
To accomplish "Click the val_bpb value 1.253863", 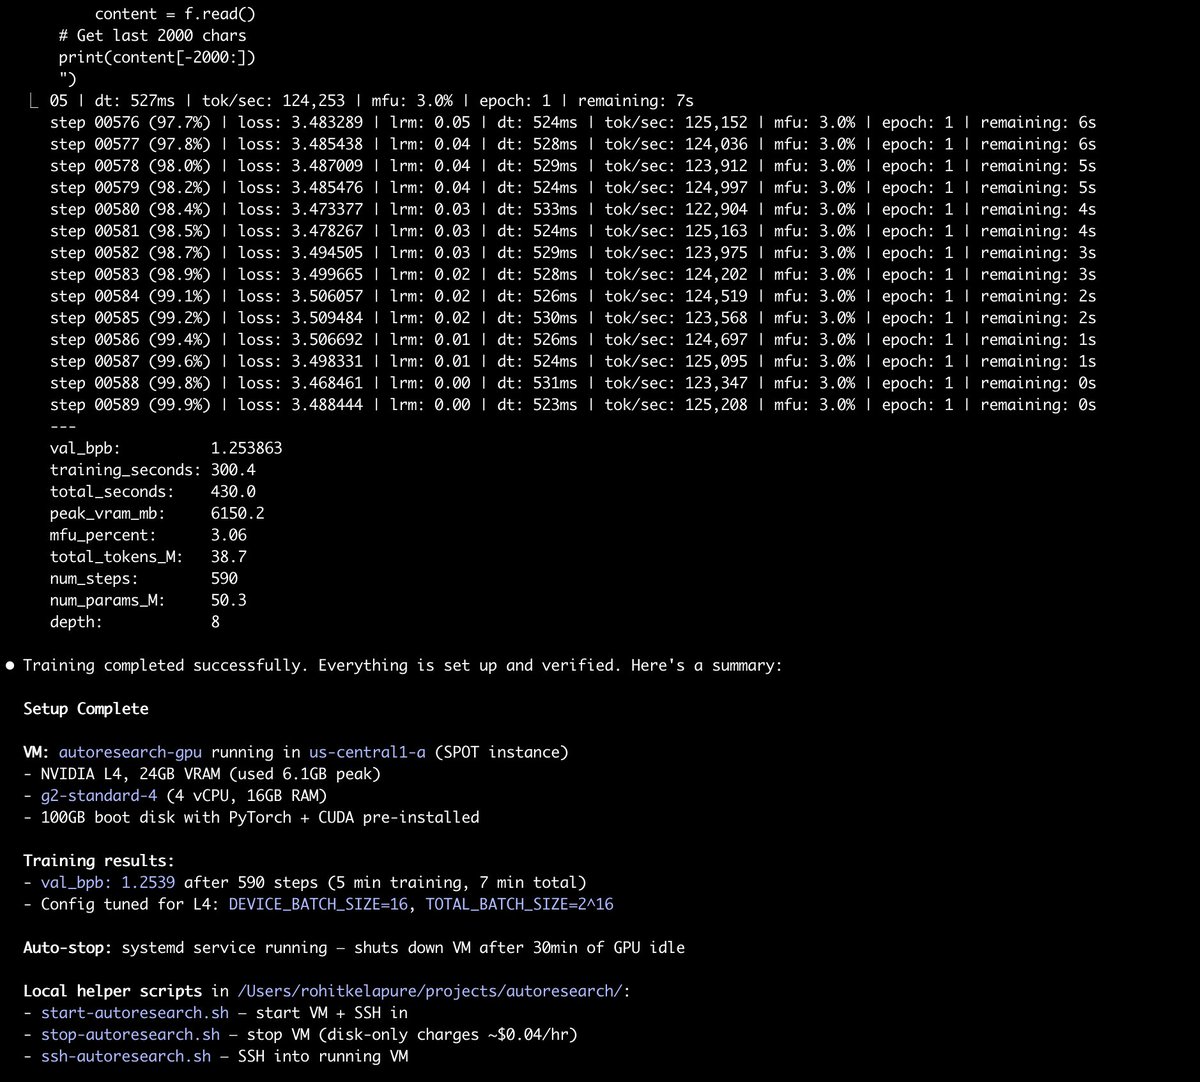I will point(247,448).
